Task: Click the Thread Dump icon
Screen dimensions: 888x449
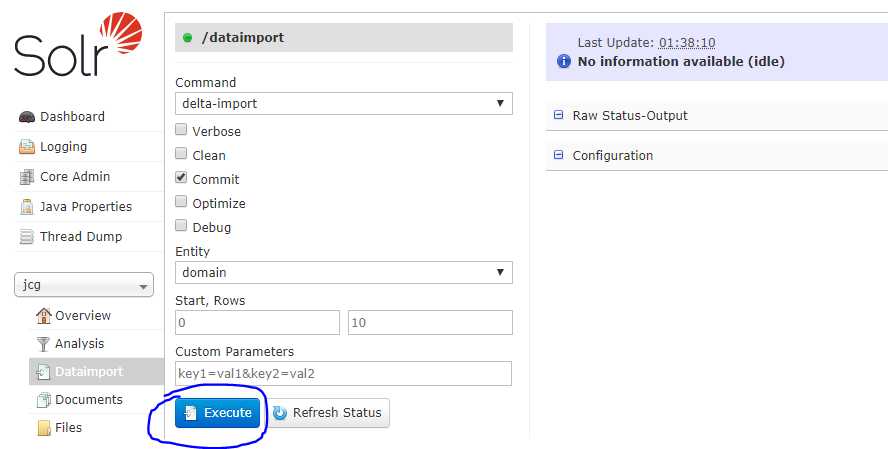Action: point(27,237)
